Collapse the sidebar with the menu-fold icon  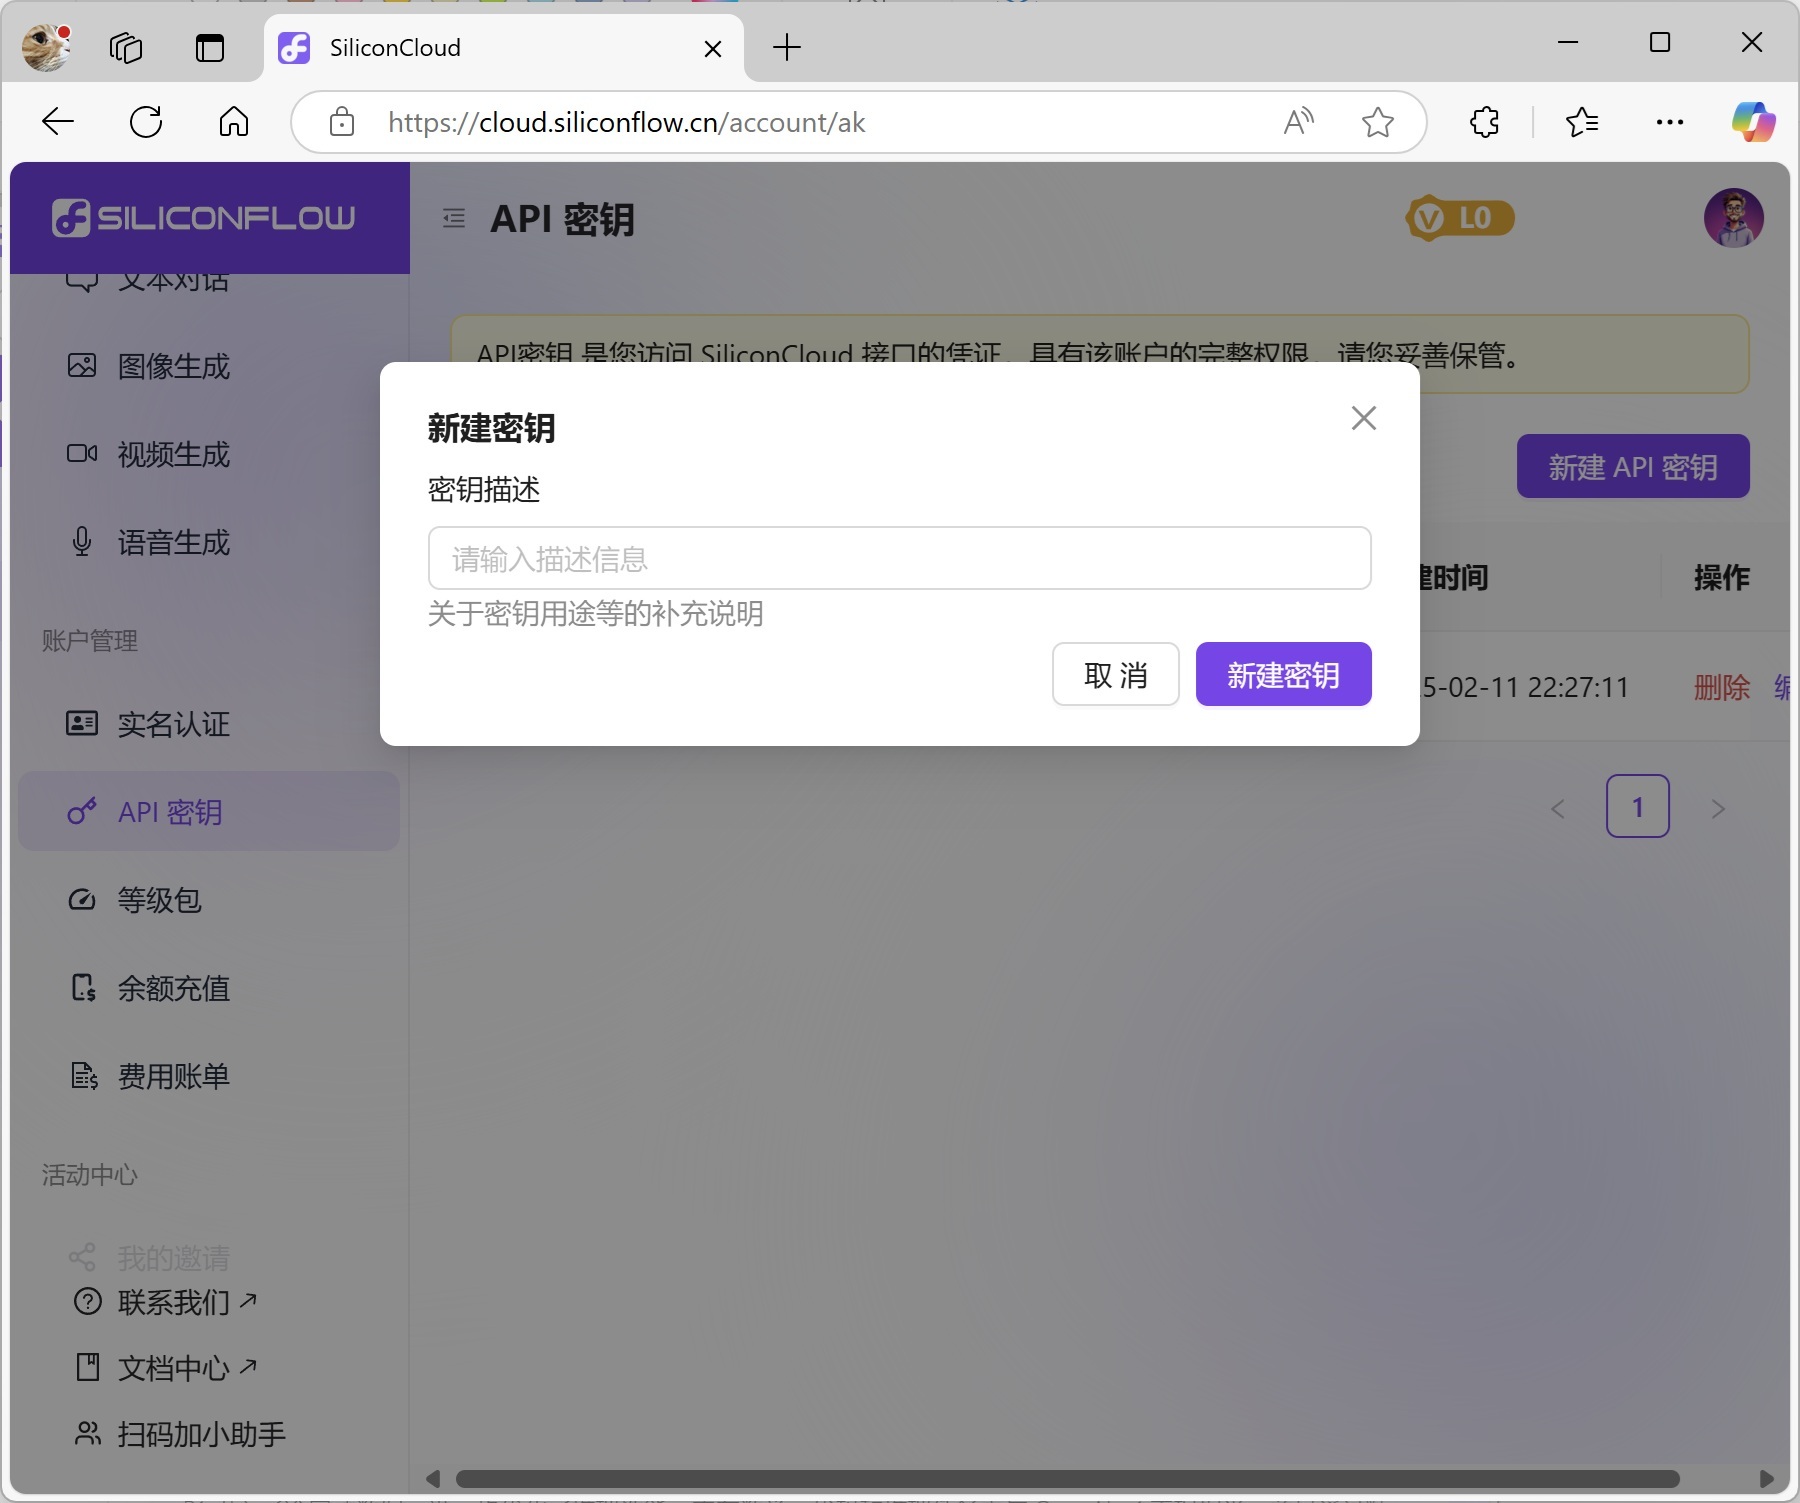click(x=454, y=218)
